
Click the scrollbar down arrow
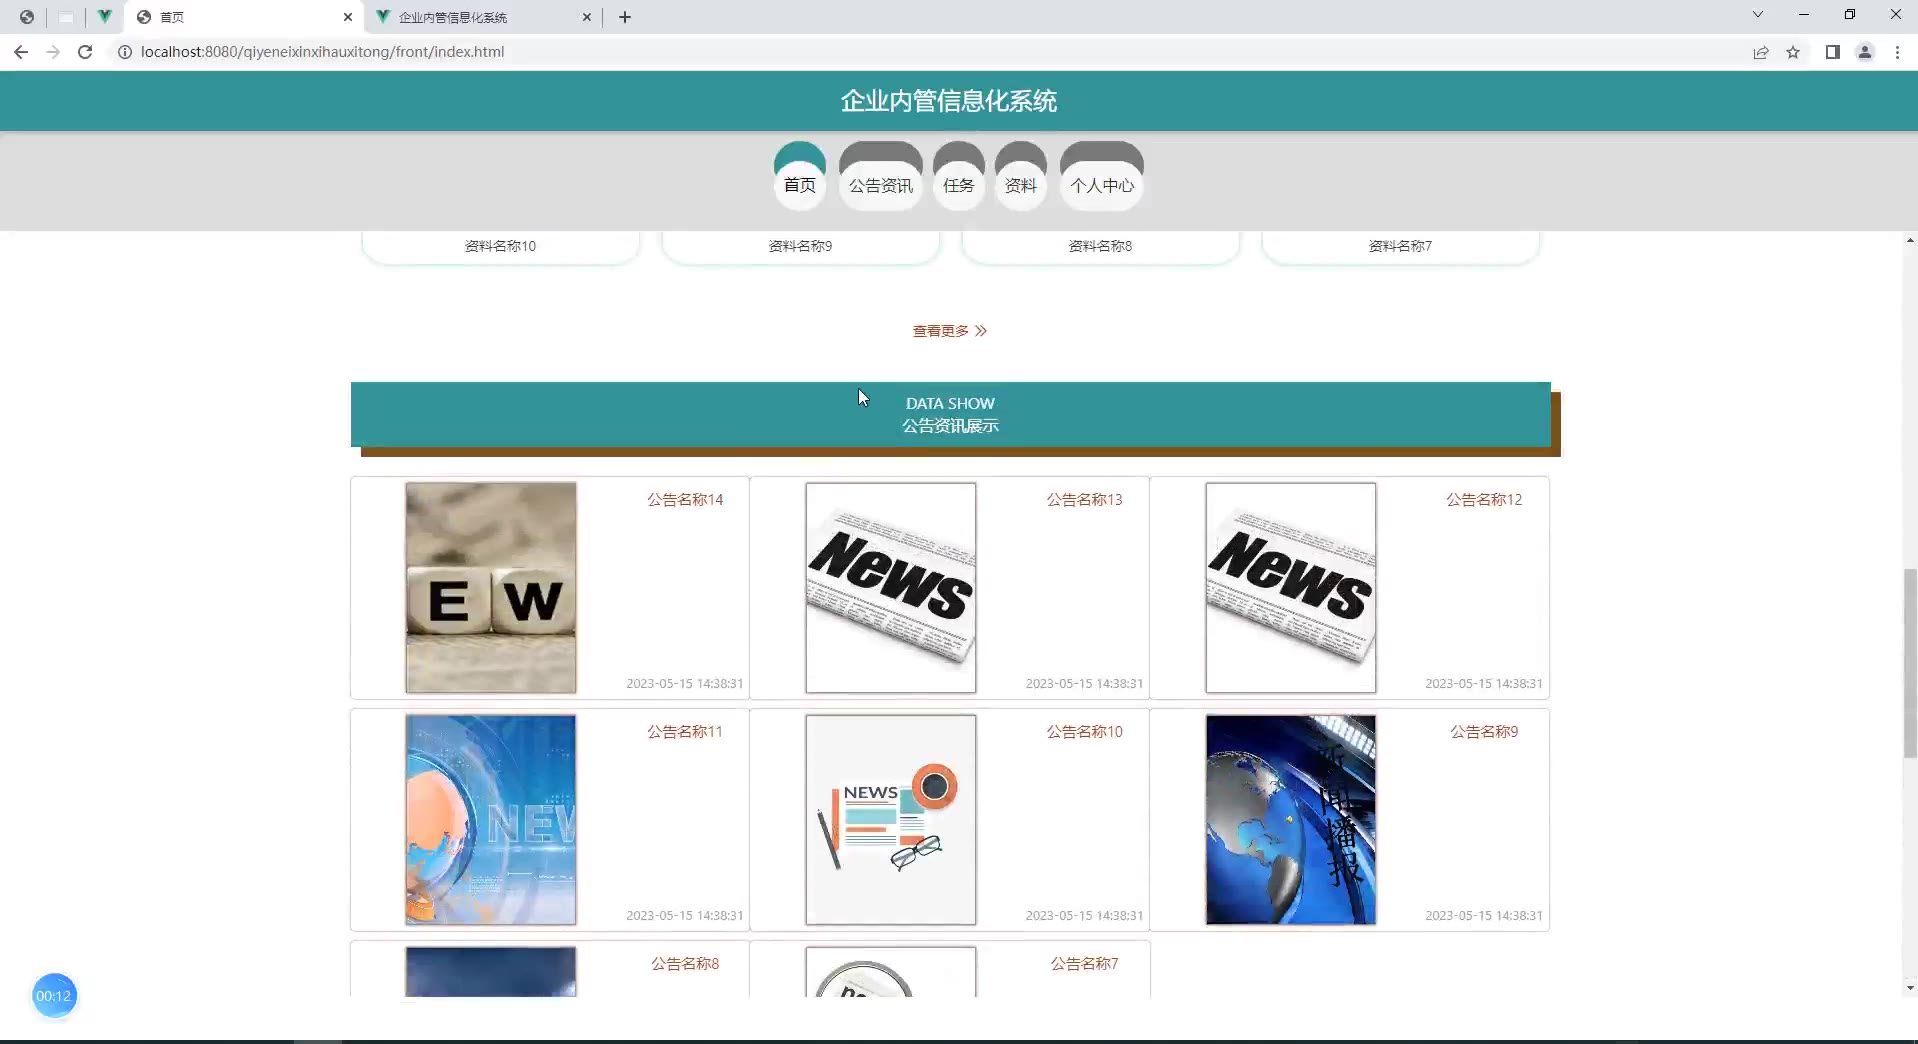[x=1910, y=988]
